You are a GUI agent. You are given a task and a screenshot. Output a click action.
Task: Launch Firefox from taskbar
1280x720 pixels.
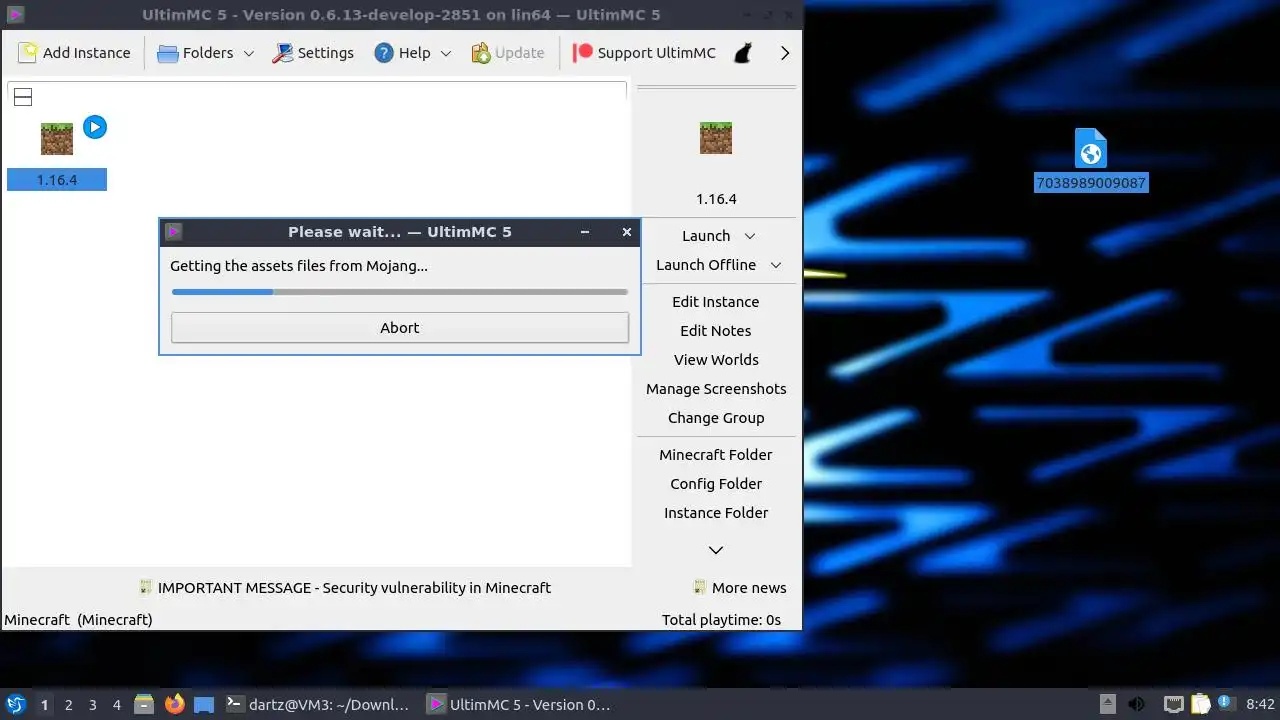click(175, 705)
